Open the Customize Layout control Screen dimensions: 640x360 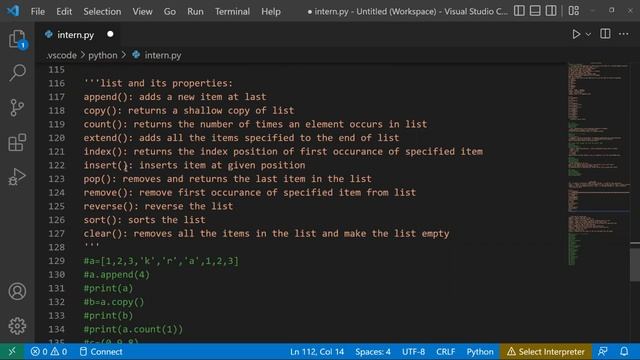click(574, 11)
